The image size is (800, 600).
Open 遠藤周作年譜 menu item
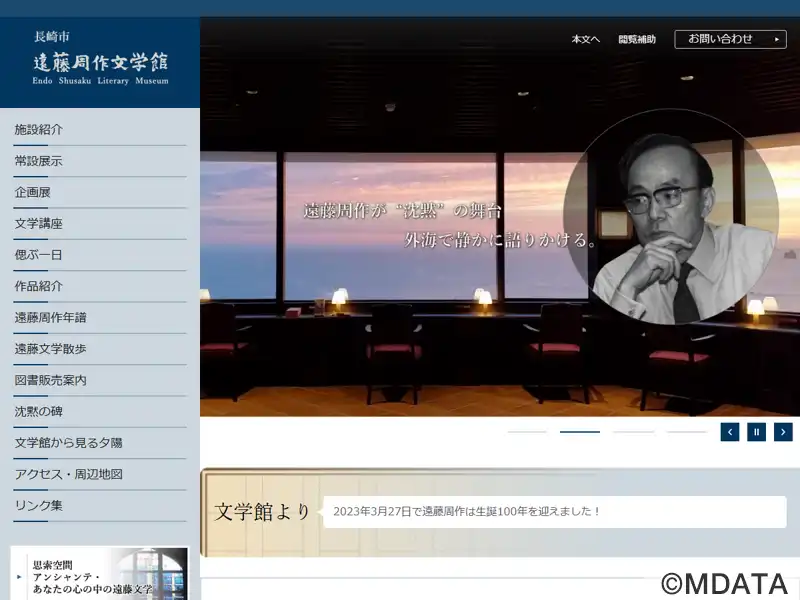[100, 318]
